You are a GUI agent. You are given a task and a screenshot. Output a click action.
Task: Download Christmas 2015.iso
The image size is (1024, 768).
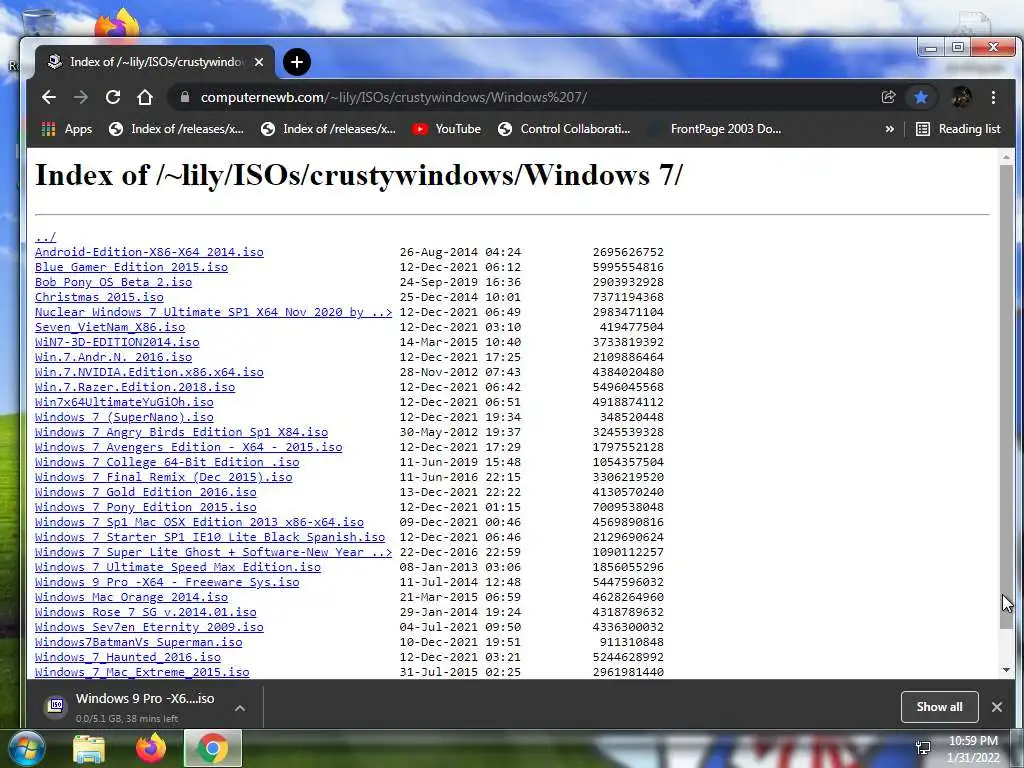(x=99, y=297)
